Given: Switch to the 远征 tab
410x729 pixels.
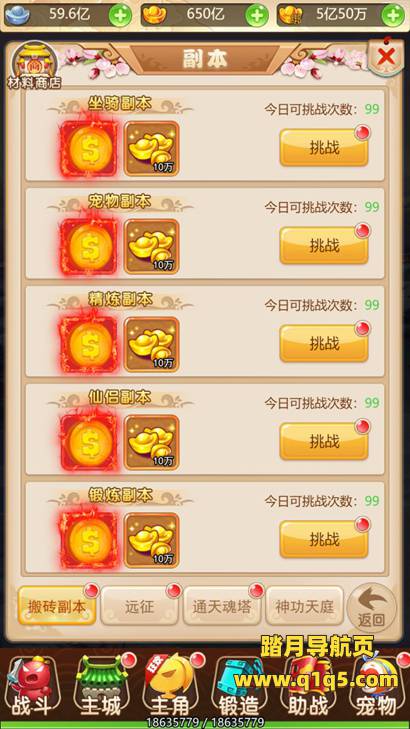Looking at the screenshot, I should (x=139, y=606).
